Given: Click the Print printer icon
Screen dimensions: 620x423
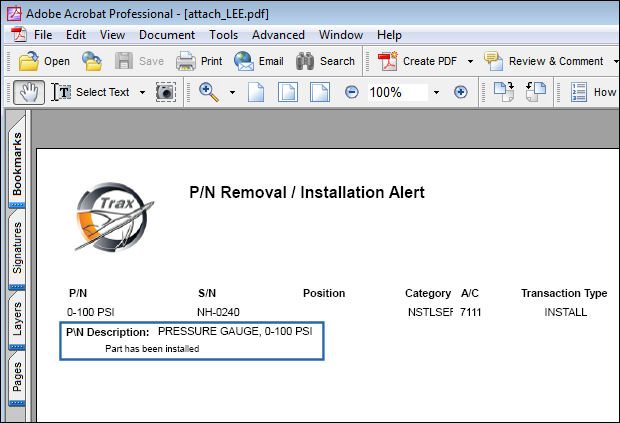Looking at the screenshot, I should coord(185,61).
